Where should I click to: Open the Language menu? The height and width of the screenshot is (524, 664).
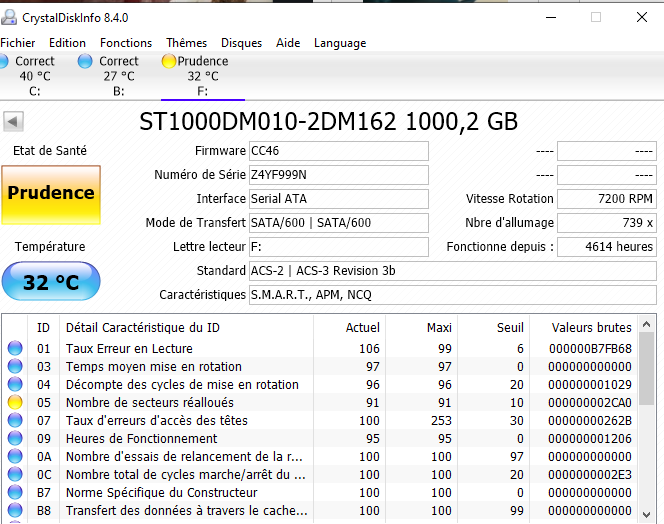(x=340, y=43)
